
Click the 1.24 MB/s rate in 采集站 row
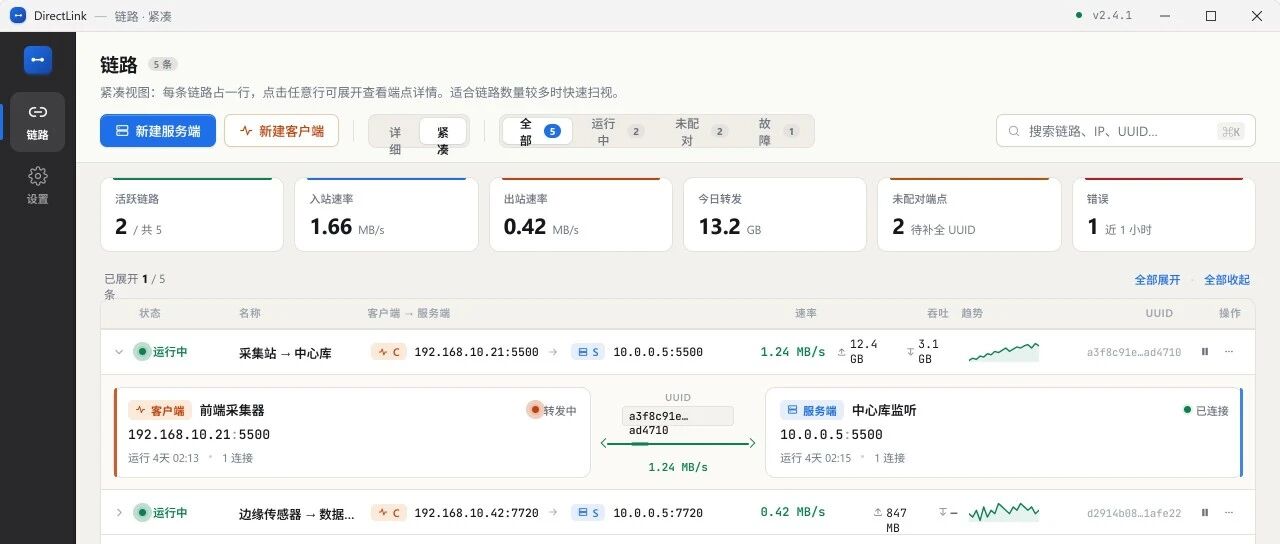click(793, 352)
